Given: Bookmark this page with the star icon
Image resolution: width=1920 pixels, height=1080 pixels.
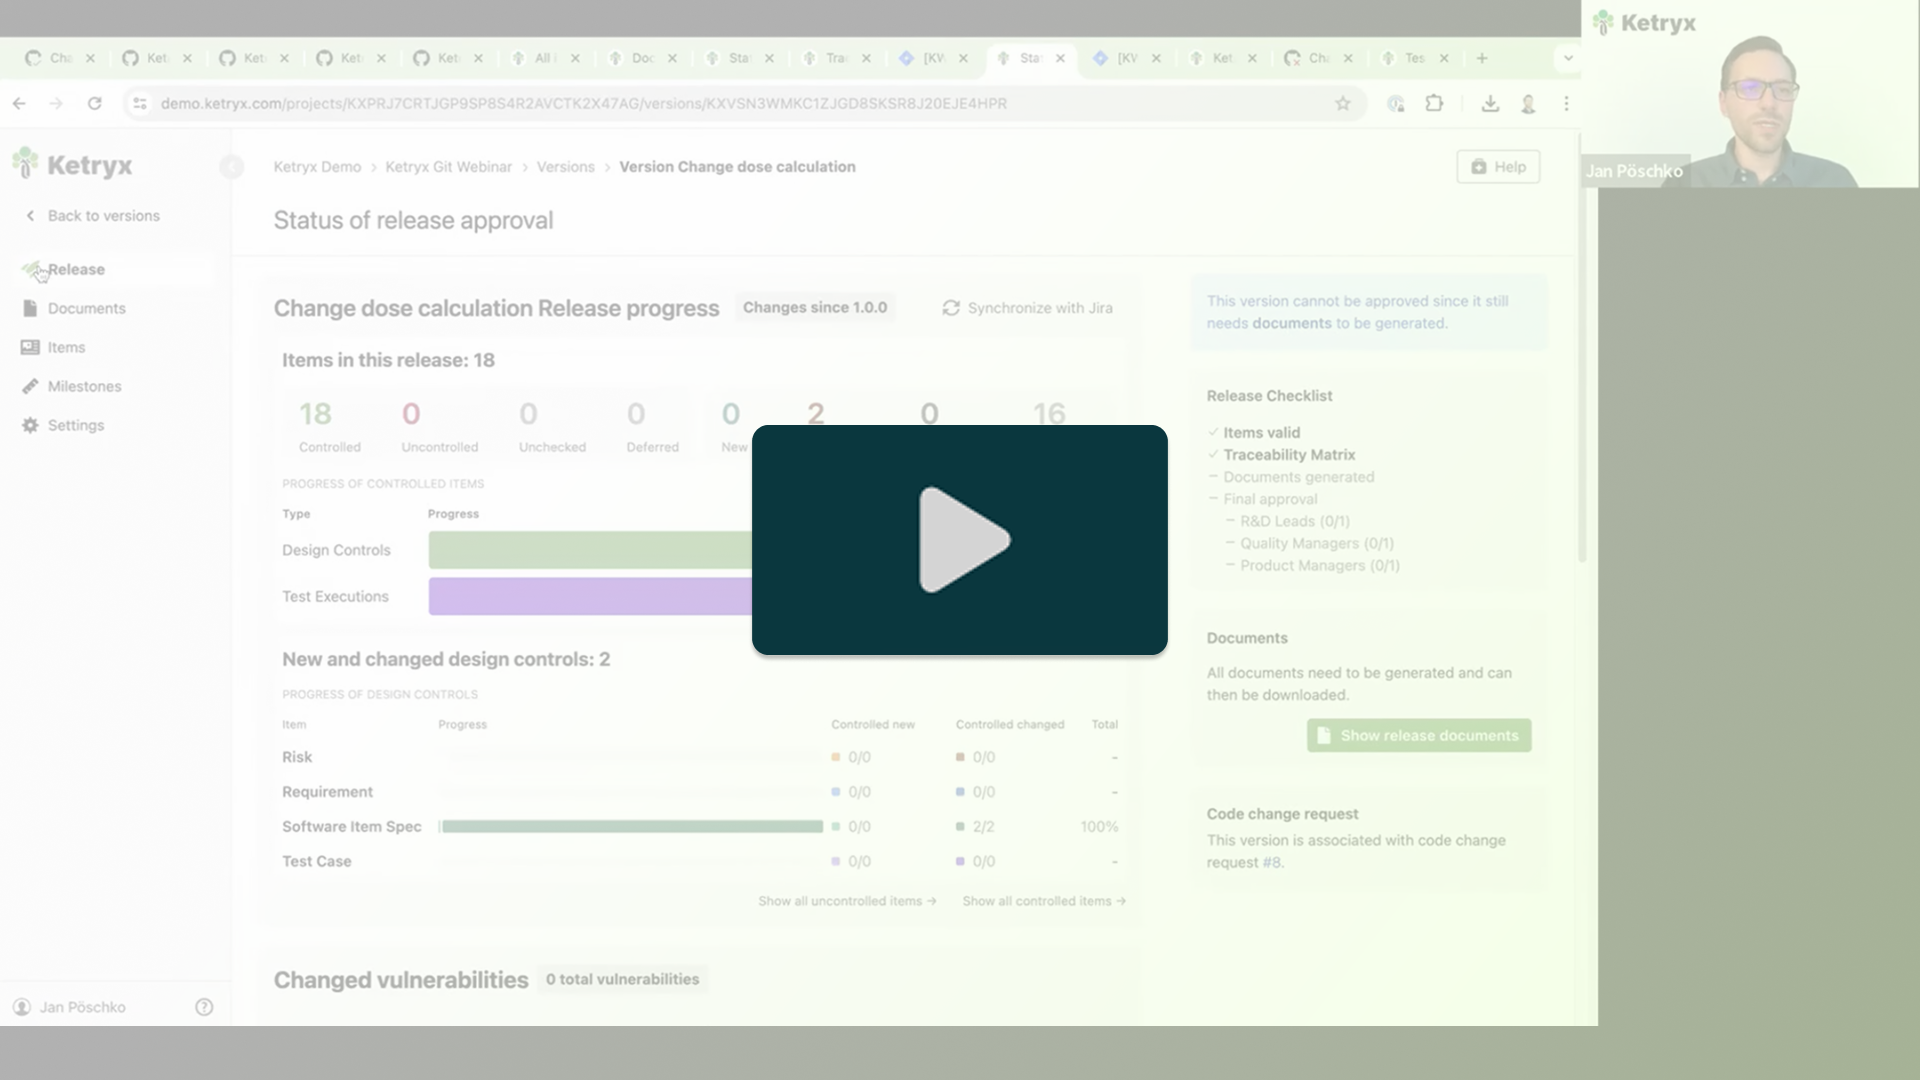Looking at the screenshot, I should click(1343, 103).
